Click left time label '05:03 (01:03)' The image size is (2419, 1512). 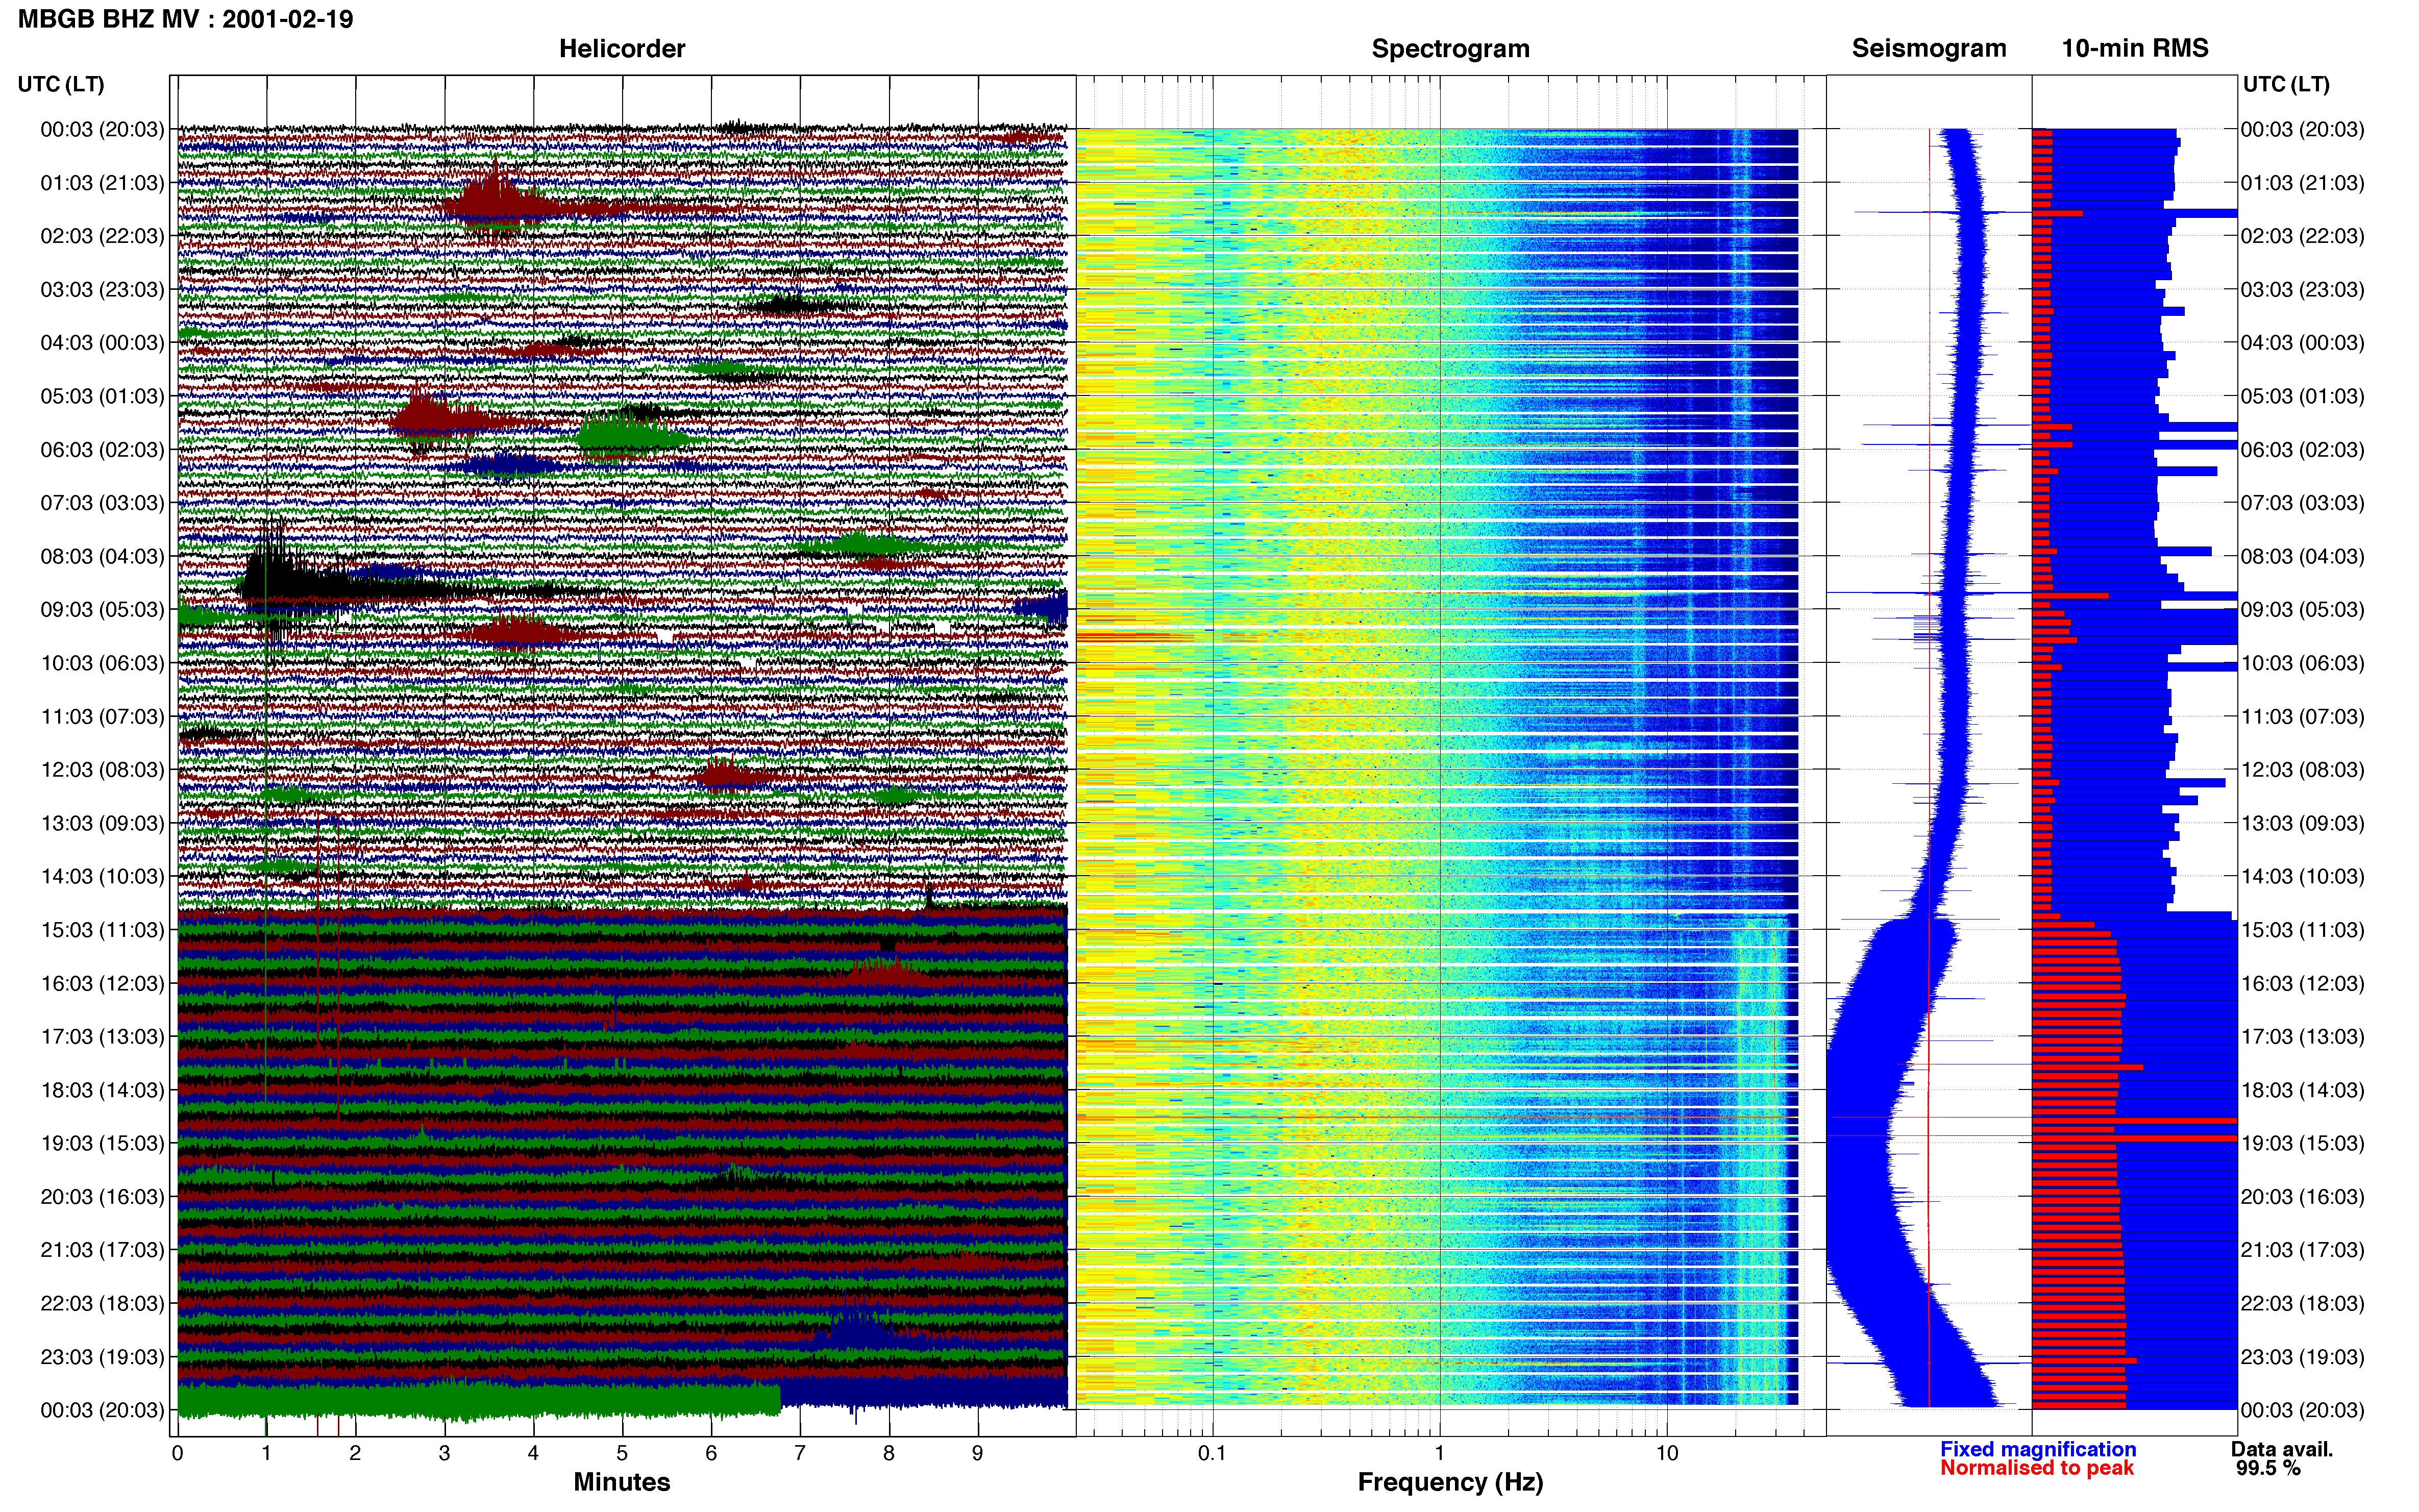coord(102,396)
